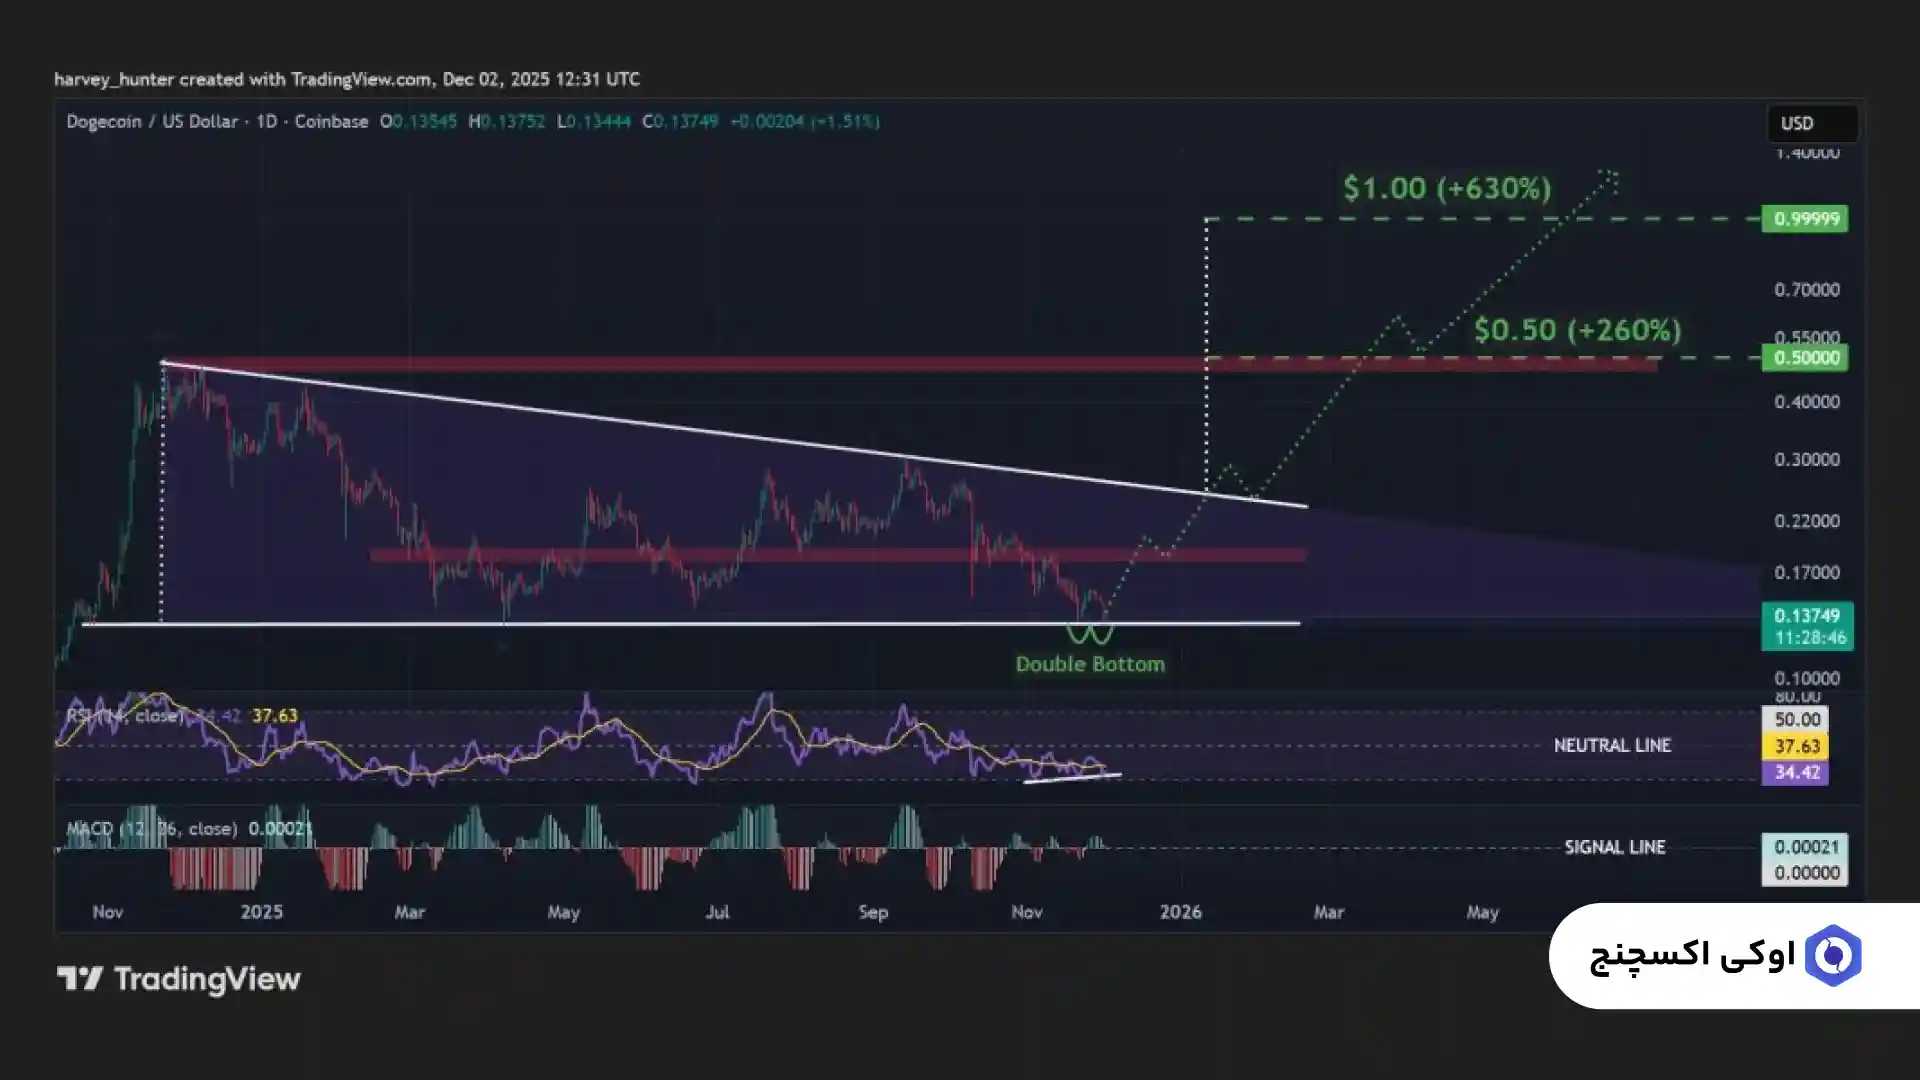Click the Sep marker on time axis

click(x=873, y=912)
